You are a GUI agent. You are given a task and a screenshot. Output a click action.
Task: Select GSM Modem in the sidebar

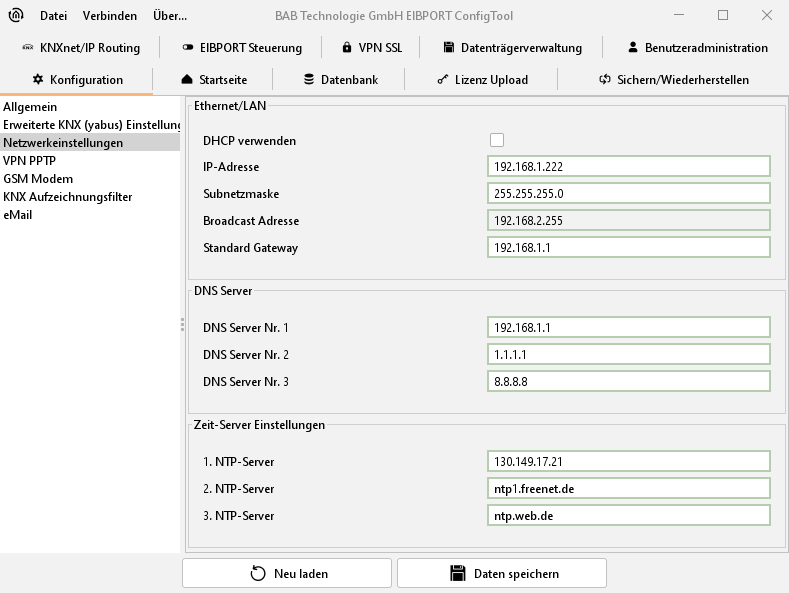tap(38, 179)
